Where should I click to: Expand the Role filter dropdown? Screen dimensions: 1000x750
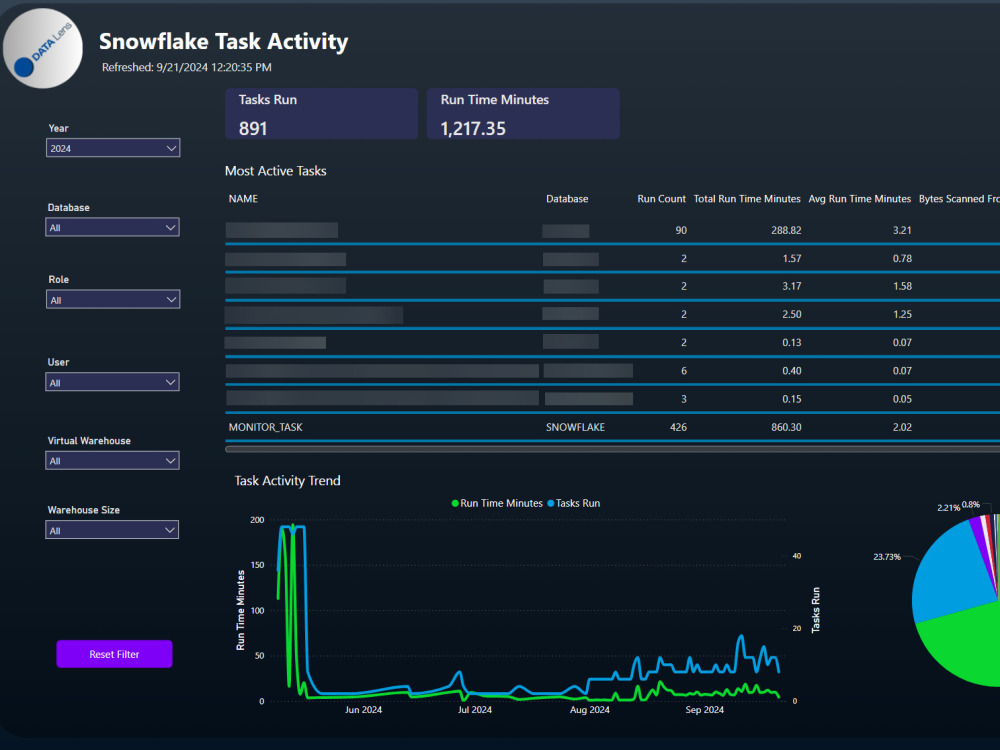pyautogui.click(x=113, y=300)
